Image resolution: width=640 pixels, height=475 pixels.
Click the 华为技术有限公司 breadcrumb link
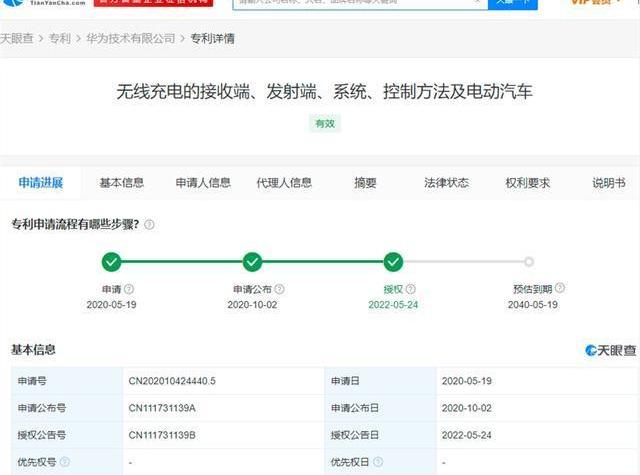click(131, 38)
